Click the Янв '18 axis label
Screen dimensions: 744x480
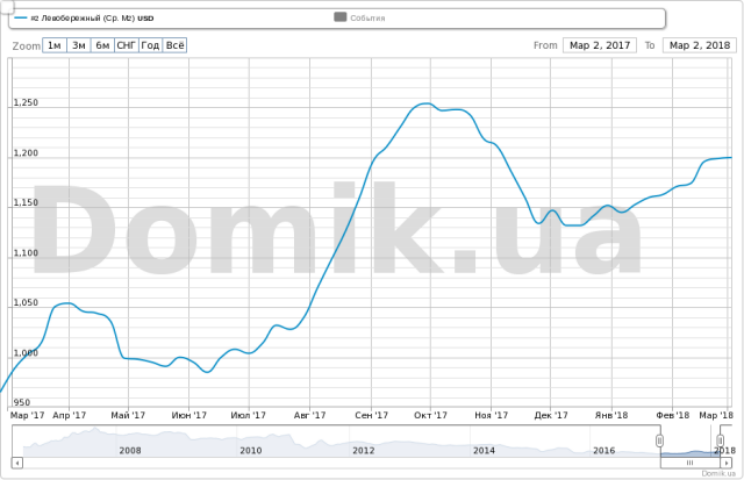click(x=612, y=415)
